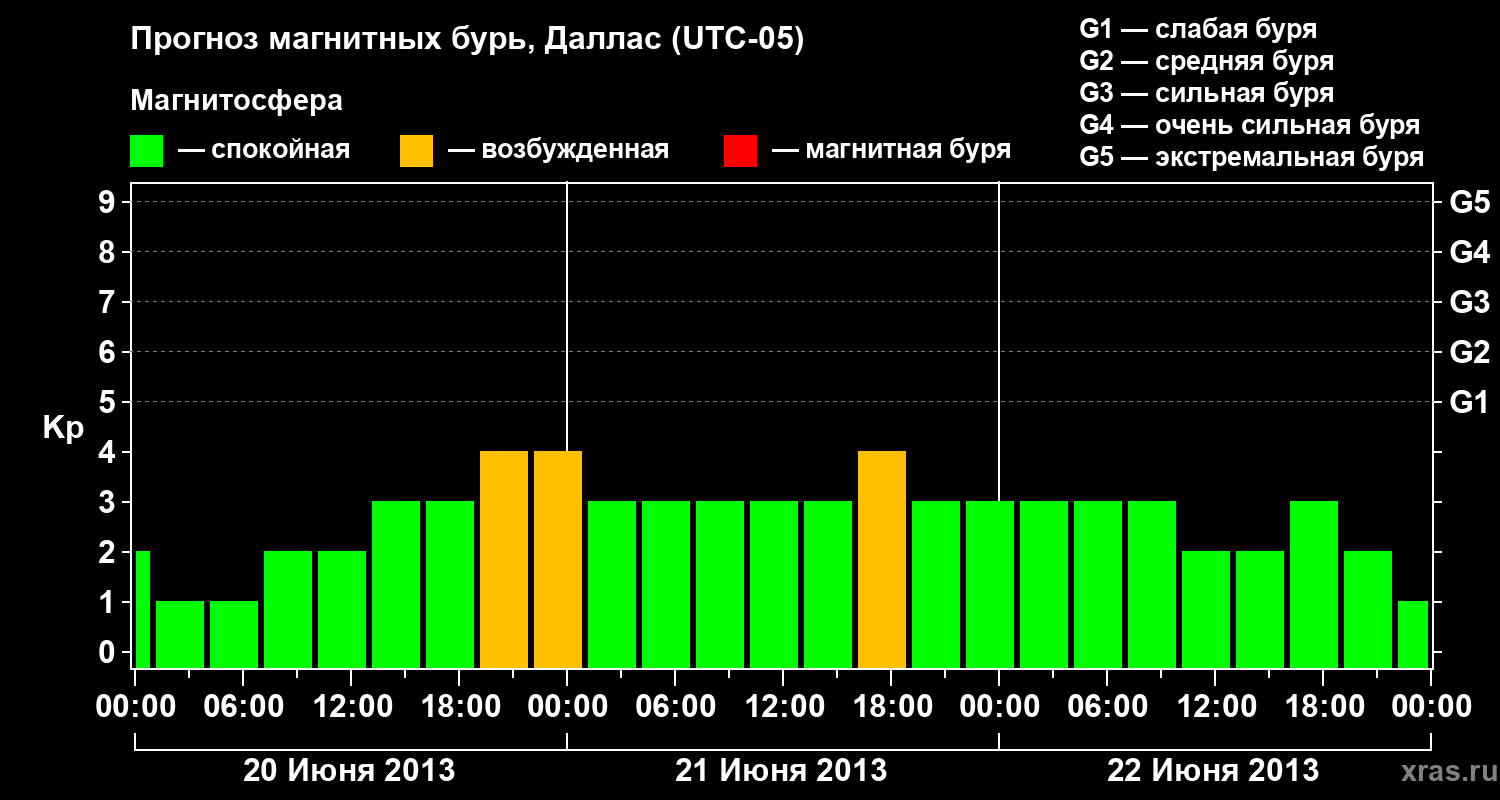Click the green Kp 3 bar spanning midnight into 22 June
Image resolution: width=1500 pixels, height=800 pixels.
[x=990, y=584]
